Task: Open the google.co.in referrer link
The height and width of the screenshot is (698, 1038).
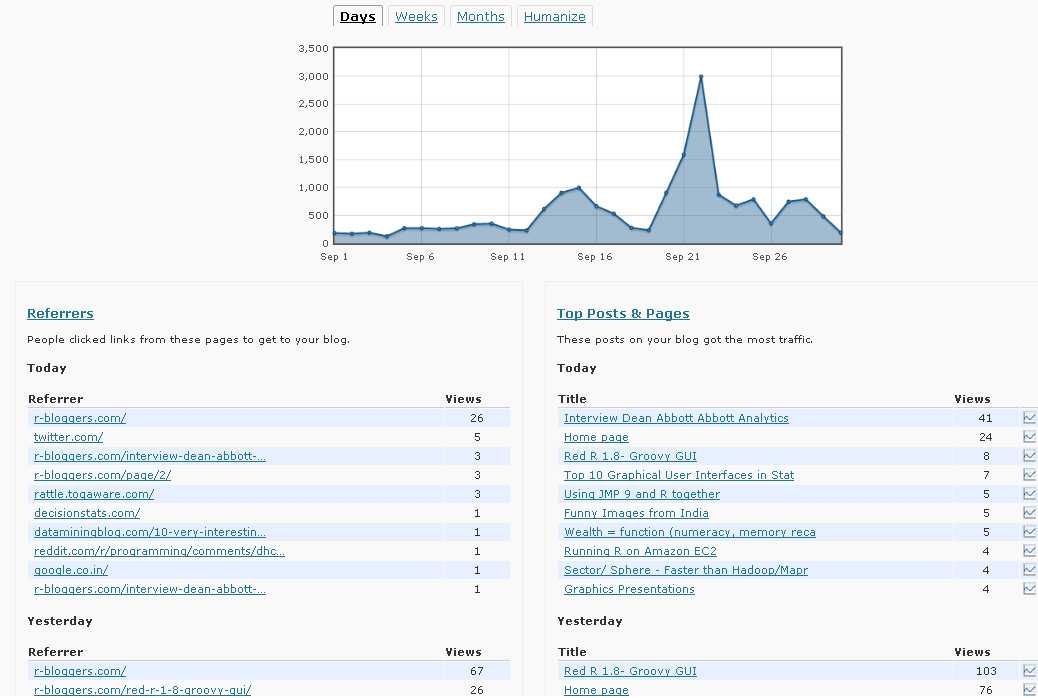Action: (71, 570)
